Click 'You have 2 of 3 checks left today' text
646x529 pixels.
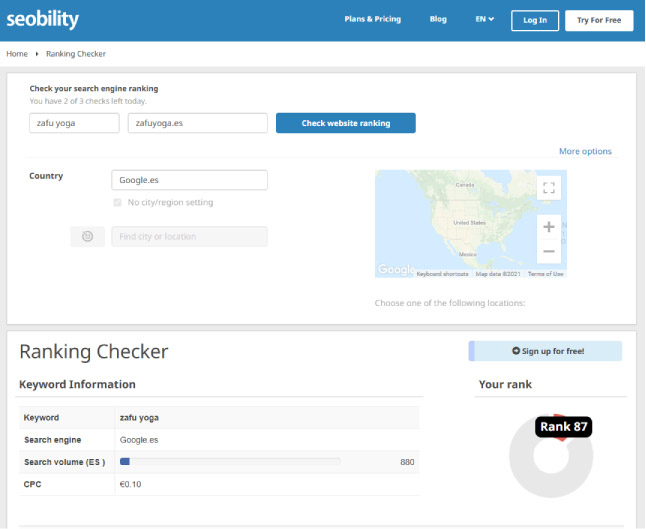[88, 101]
